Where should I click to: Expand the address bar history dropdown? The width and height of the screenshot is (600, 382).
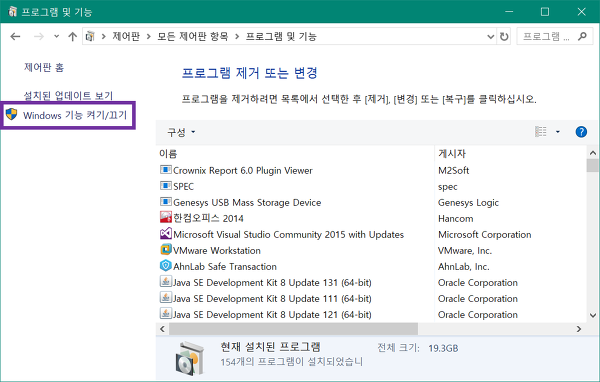(491, 37)
